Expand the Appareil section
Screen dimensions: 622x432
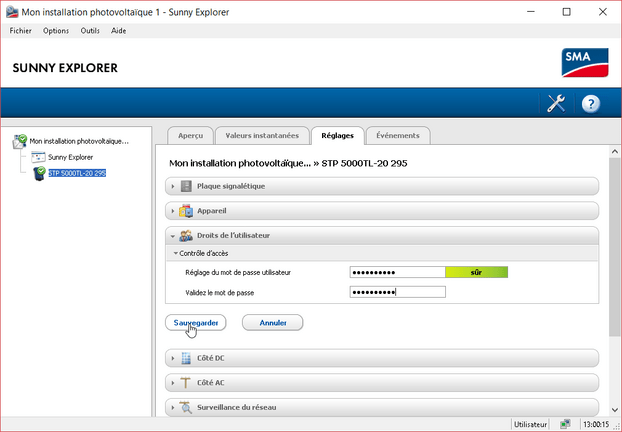(x=173, y=211)
